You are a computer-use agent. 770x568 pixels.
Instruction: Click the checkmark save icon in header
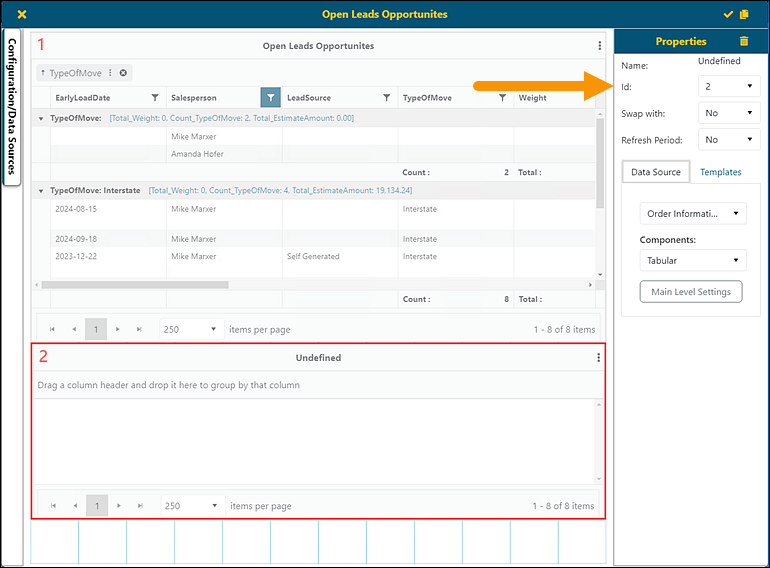pyautogui.click(x=728, y=15)
